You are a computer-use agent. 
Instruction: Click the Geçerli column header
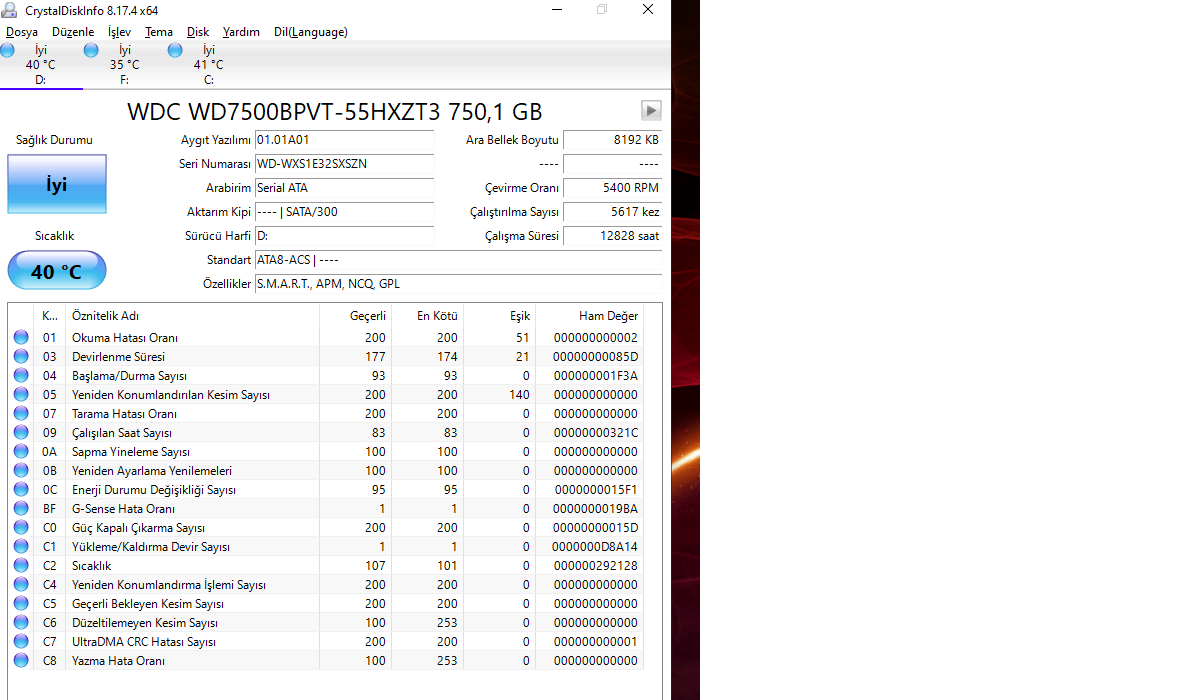pos(355,316)
